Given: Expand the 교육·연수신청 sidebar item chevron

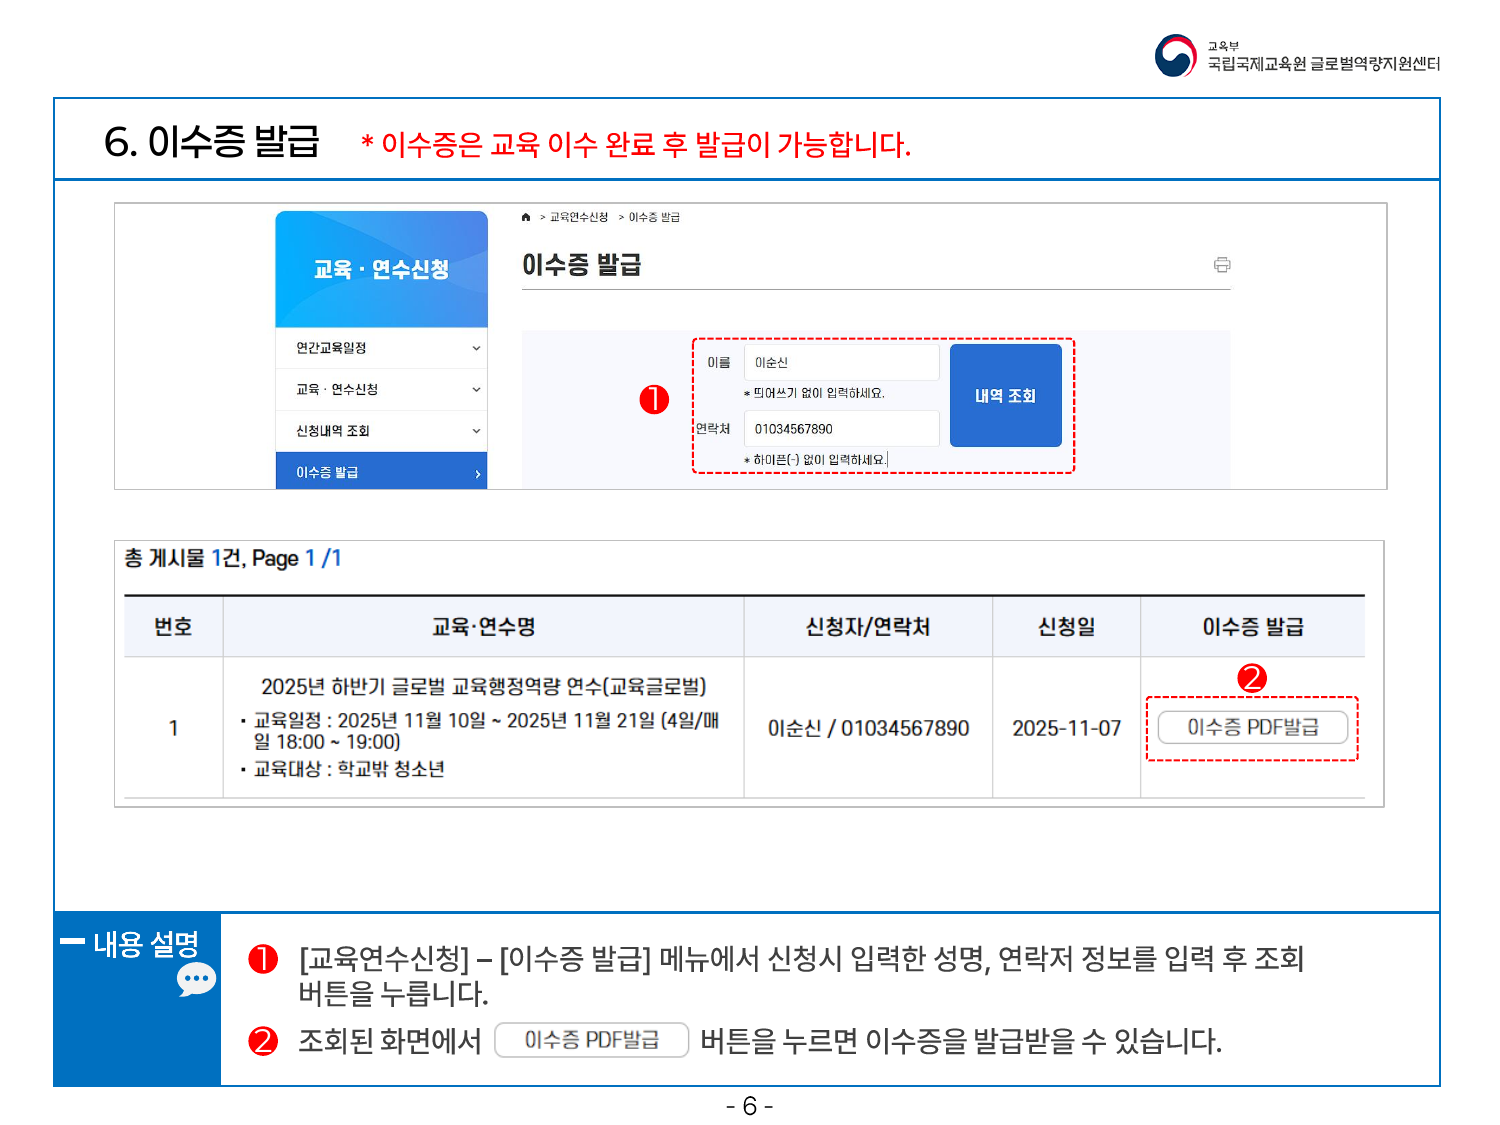Looking at the screenshot, I should coord(476,390).
